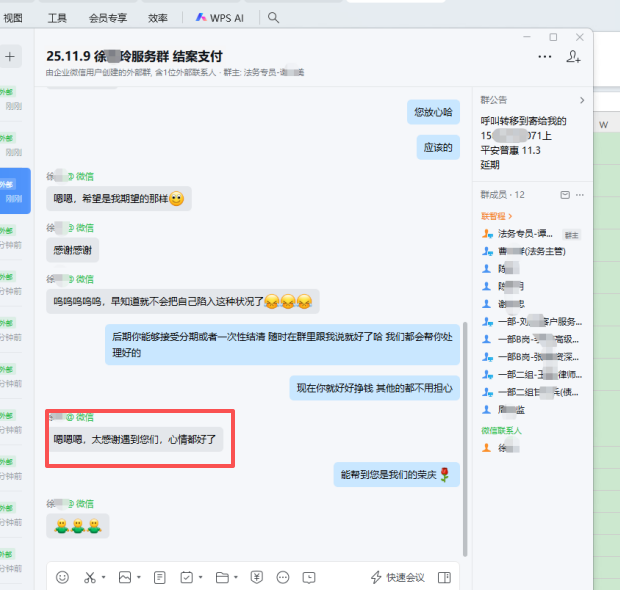The image size is (620, 590).
Task: Click the folder file icon
Action: [x=222, y=577]
